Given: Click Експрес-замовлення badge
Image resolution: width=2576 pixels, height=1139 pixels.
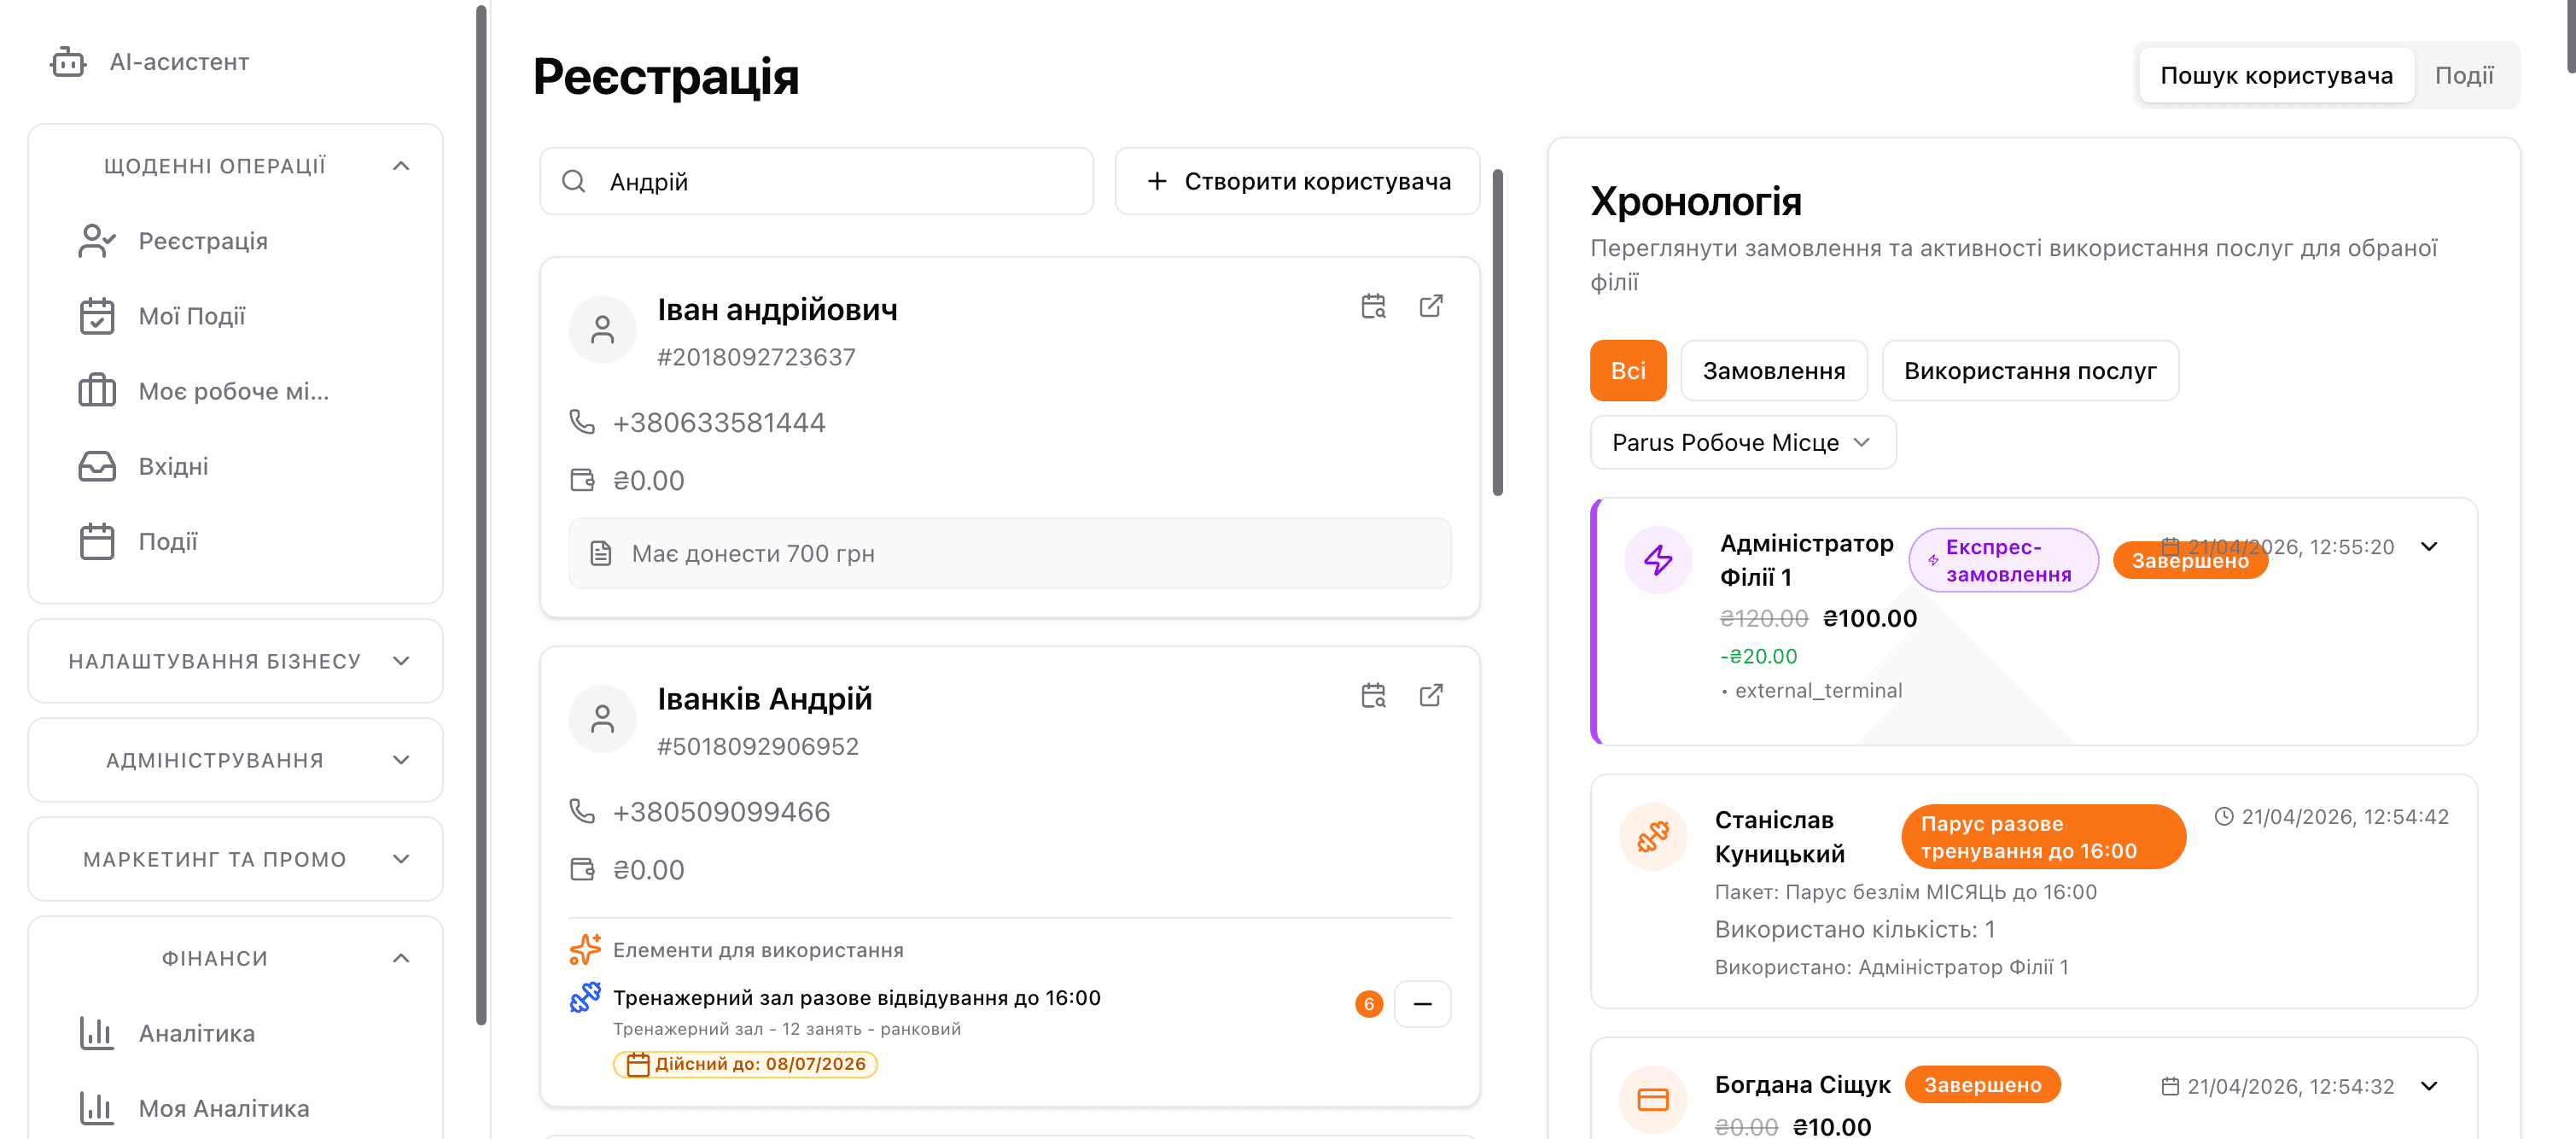Looking at the screenshot, I should click(x=2003, y=560).
